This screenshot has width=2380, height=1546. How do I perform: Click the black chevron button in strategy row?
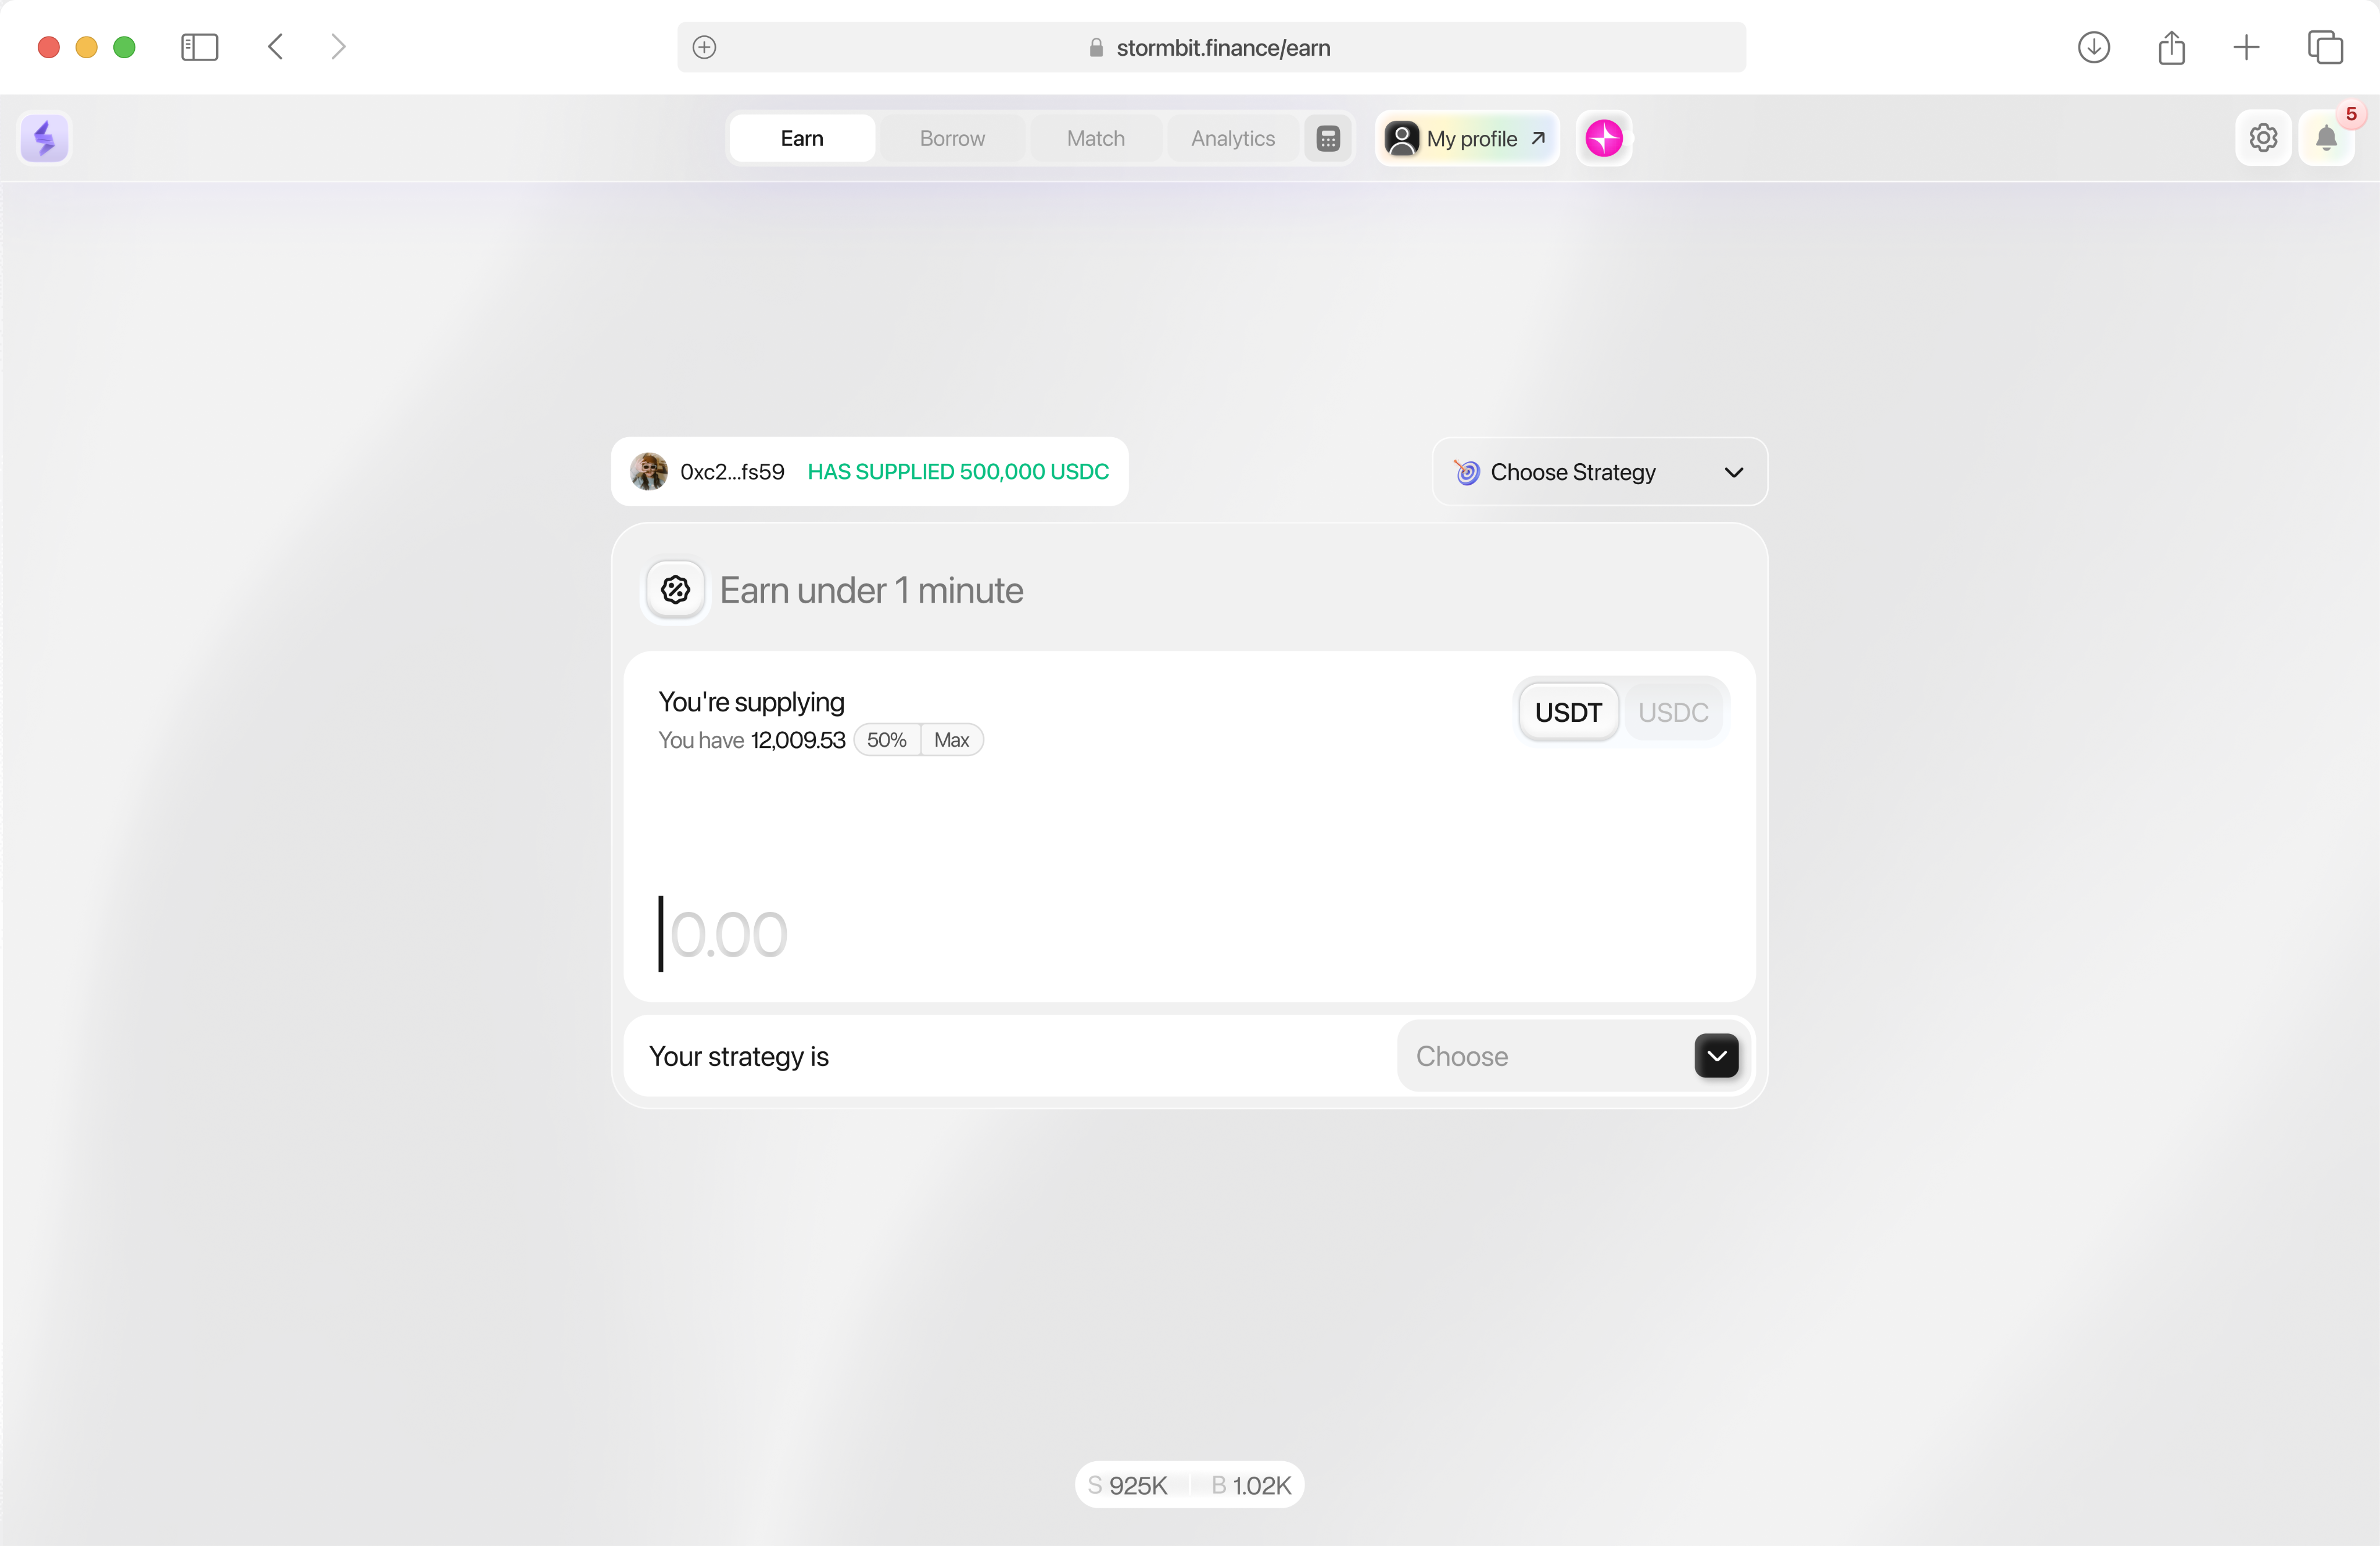click(x=1716, y=1056)
